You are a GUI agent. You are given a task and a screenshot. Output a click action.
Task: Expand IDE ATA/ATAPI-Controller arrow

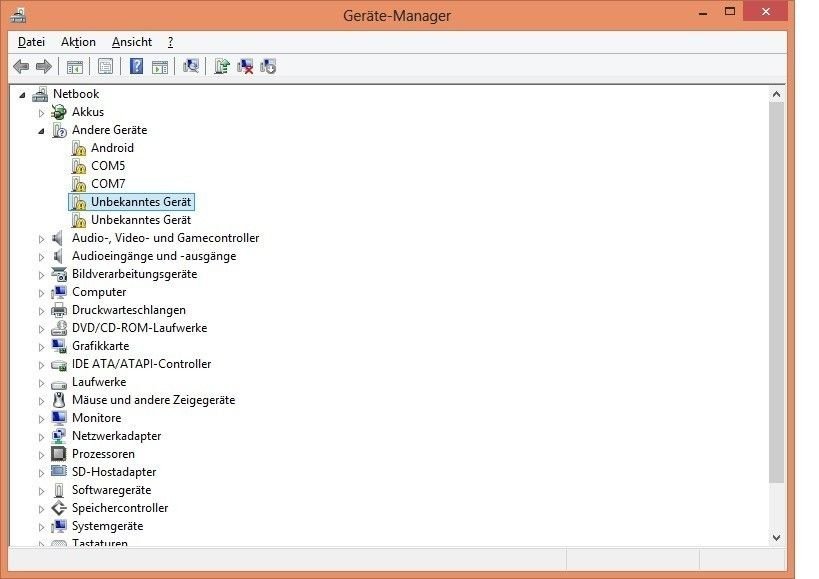click(x=41, y=365)
